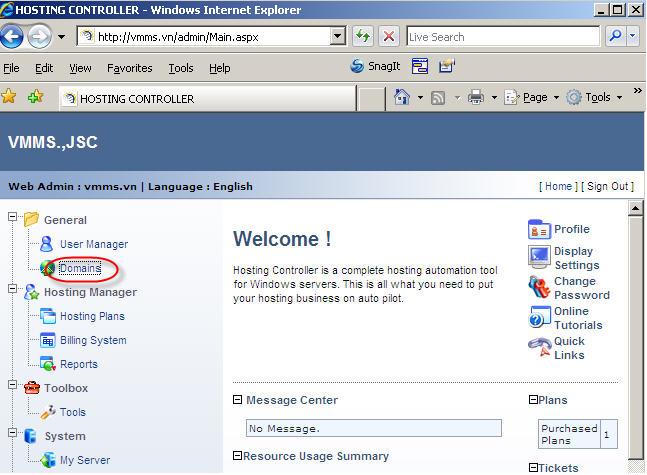The image size is (647, 475).
Task: Click the Home house icon in command bar
Action: pos(402,97)
